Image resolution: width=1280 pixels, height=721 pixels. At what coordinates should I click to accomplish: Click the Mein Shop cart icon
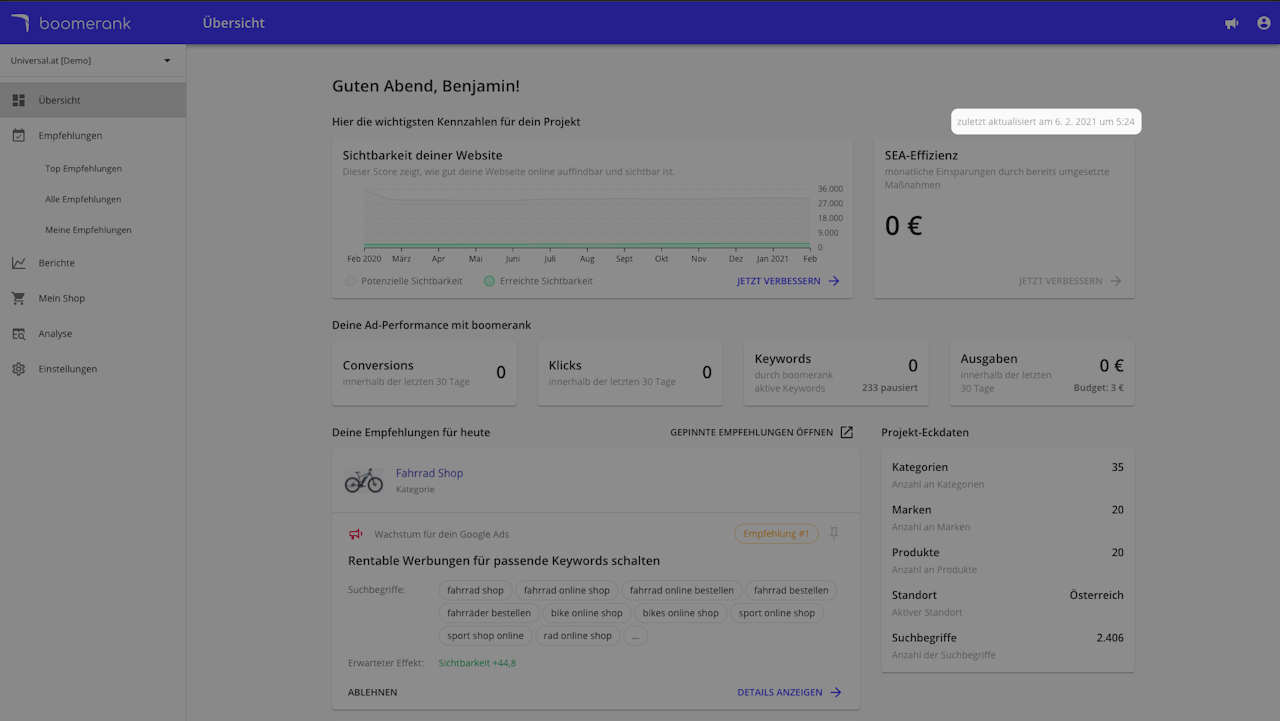(19, 298)
